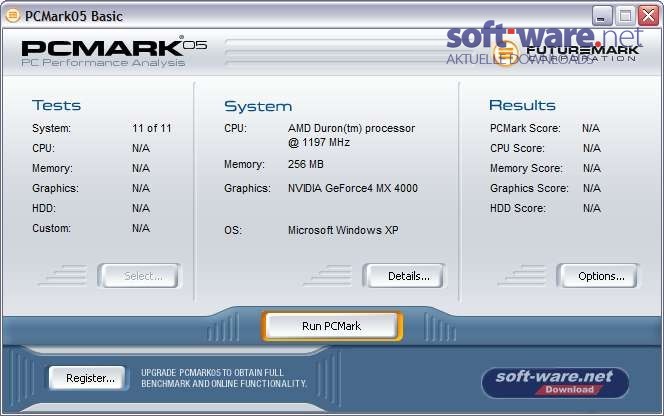The image size is (664, 416).
Task: Click 'Microsoft Windows XP' text
Action: coord(343,230)
